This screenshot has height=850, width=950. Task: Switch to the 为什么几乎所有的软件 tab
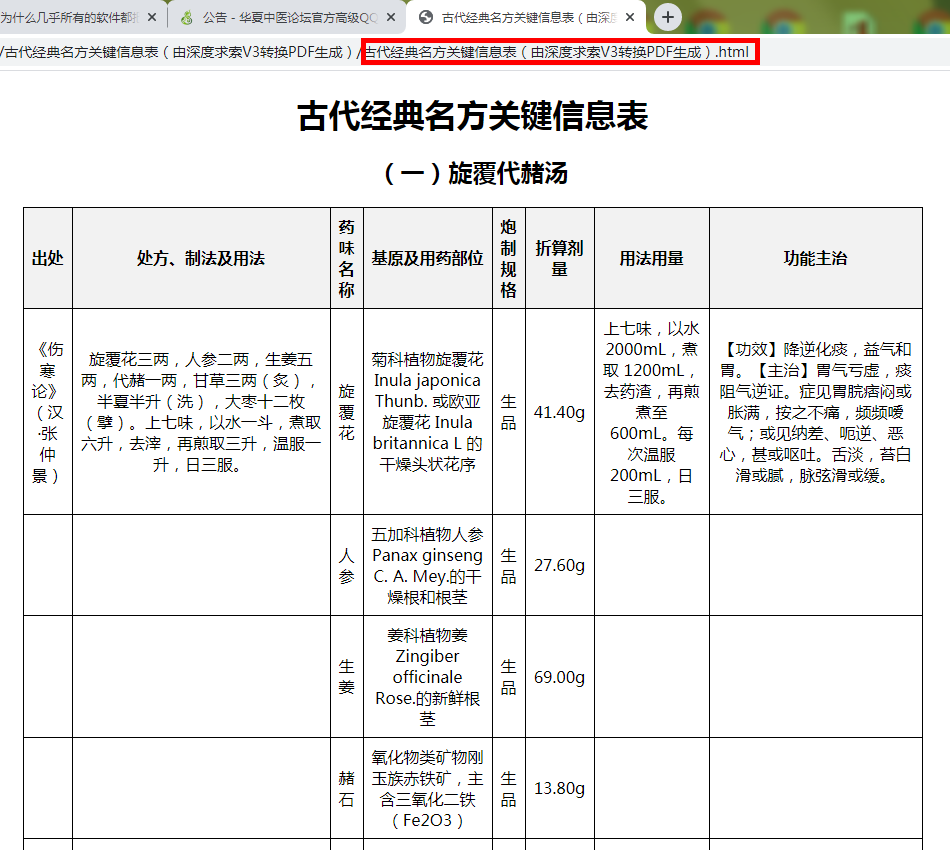[x=68, y=17]
